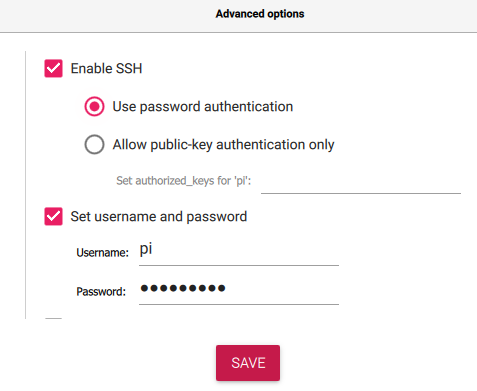477x391 pixels.
Task: Click the masked password dots
Action: (x=183, y=288)
